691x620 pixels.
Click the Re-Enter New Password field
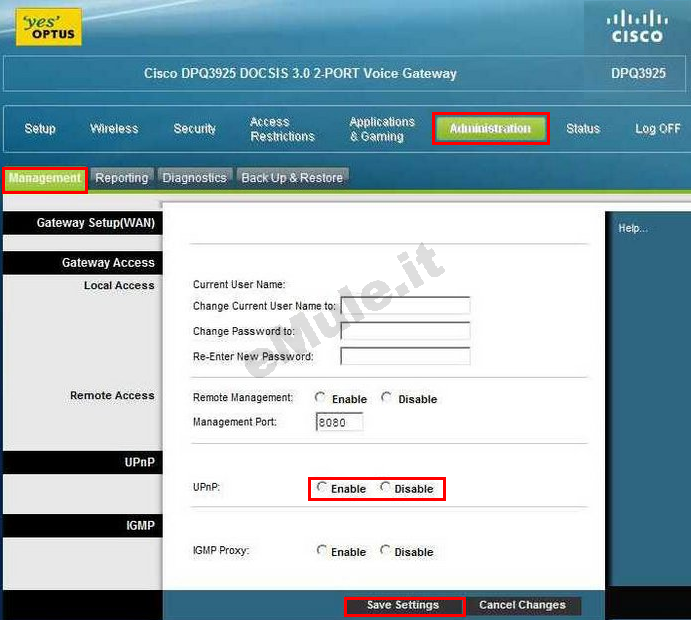(x=405, y=356)
